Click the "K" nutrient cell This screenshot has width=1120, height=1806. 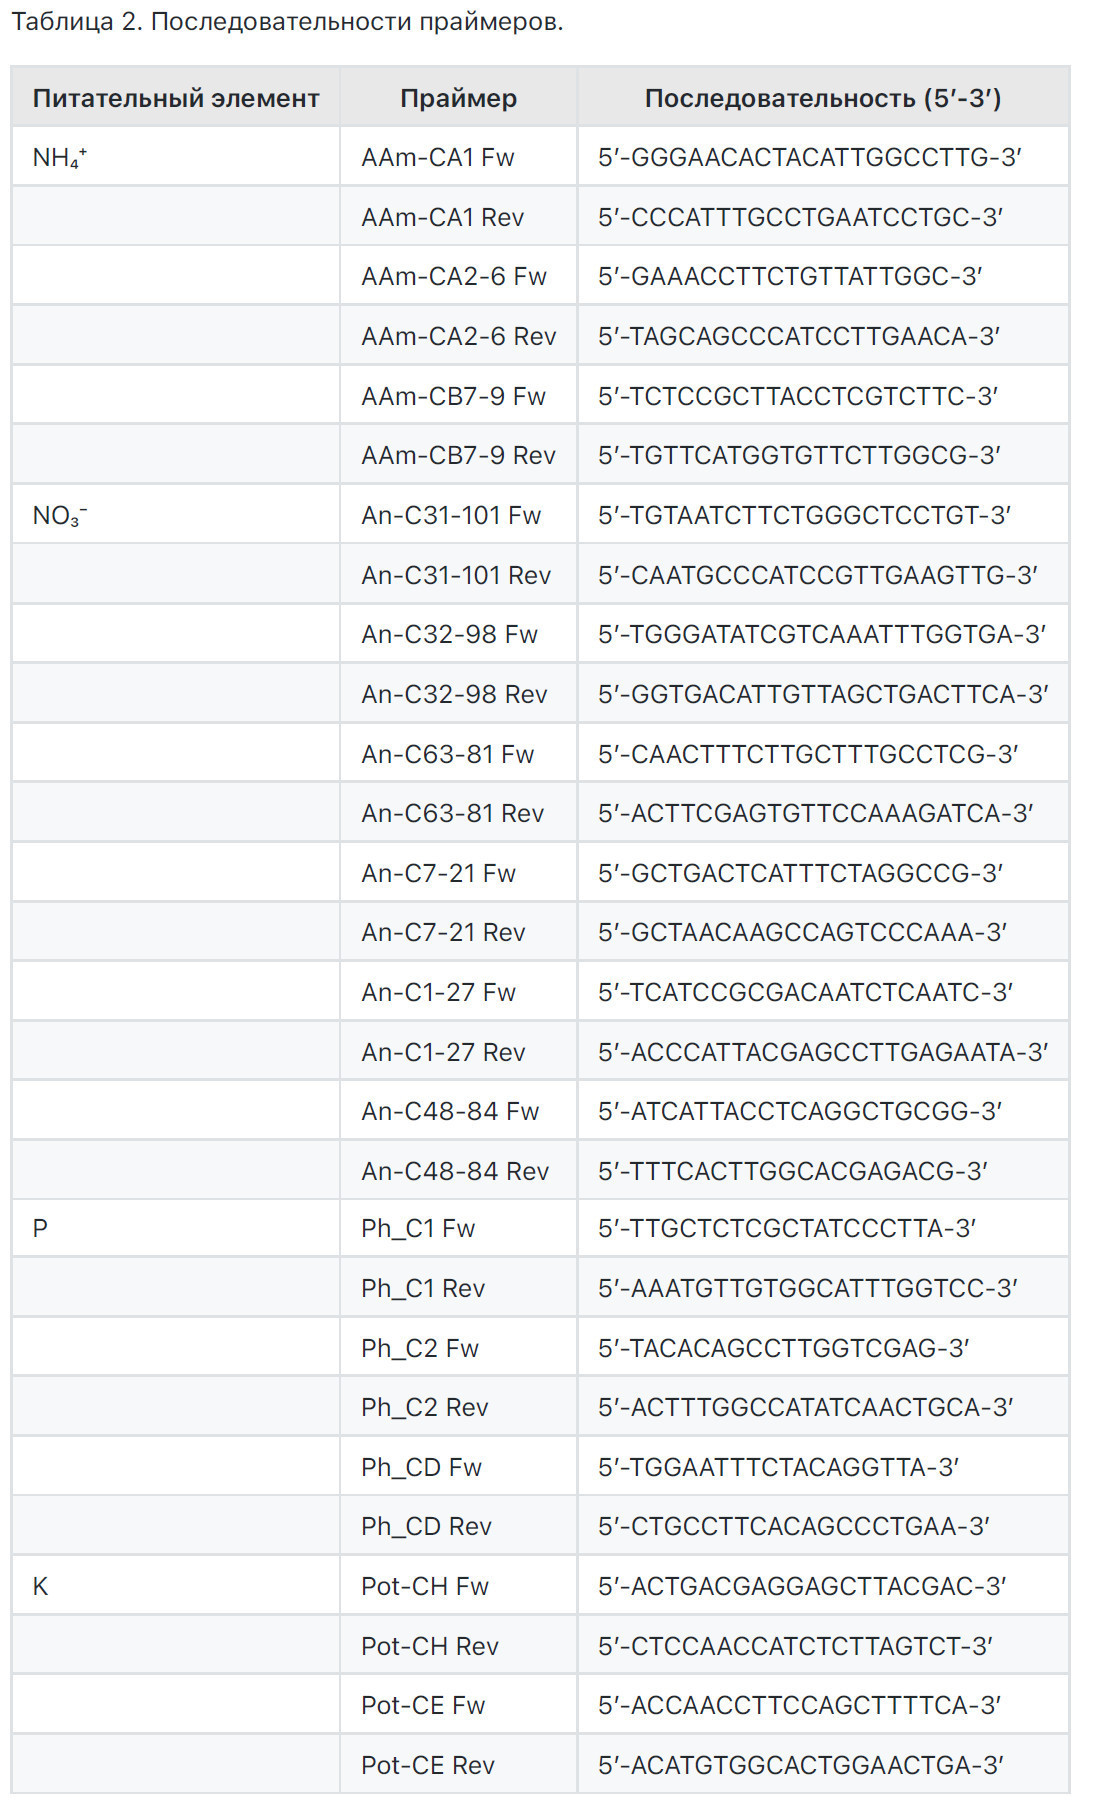point(41,1587)
